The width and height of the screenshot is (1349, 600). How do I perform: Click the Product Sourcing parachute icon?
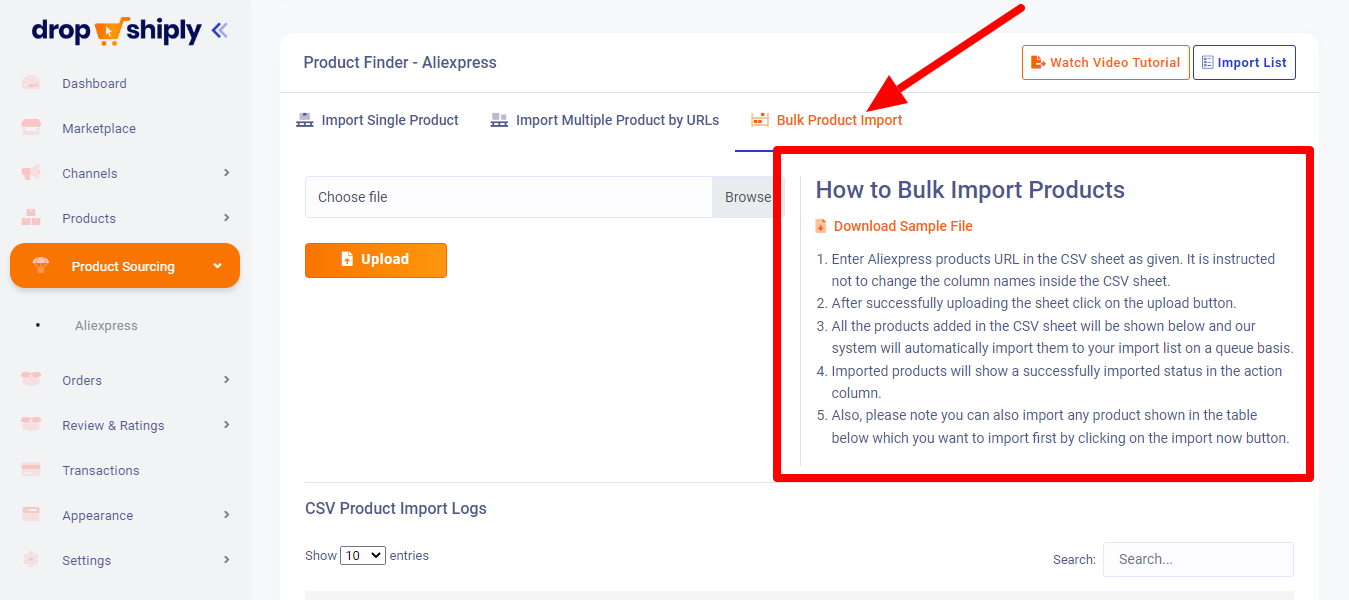tap(40, 266)
